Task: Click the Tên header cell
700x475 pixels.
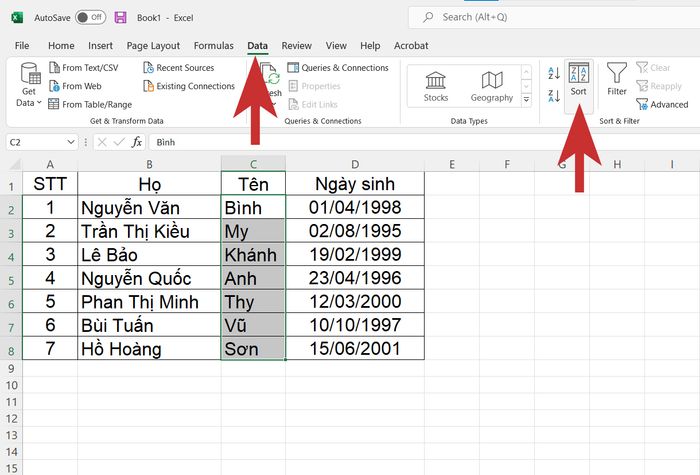Action: tap(253, 183)
